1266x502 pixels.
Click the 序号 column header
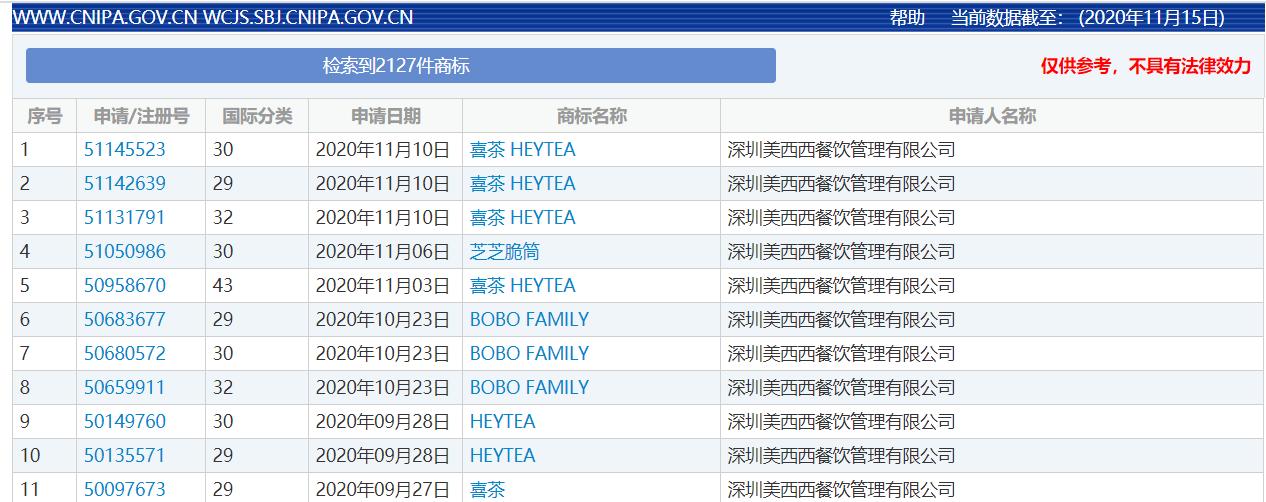click(x=44, y=116)
